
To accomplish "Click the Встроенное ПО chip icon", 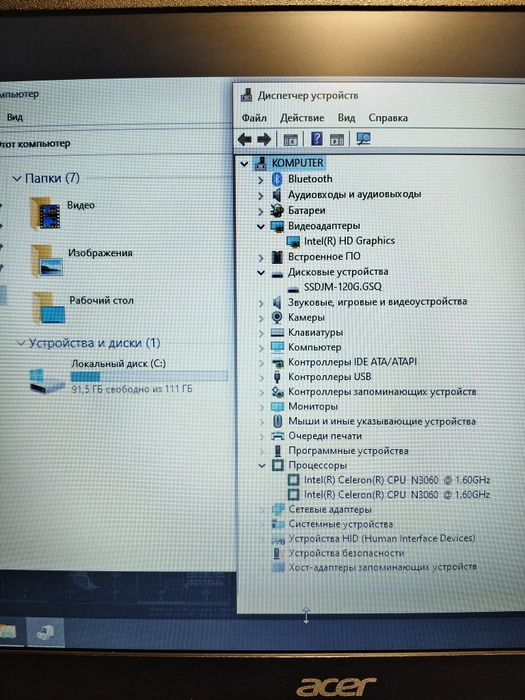I will (277, 257).
